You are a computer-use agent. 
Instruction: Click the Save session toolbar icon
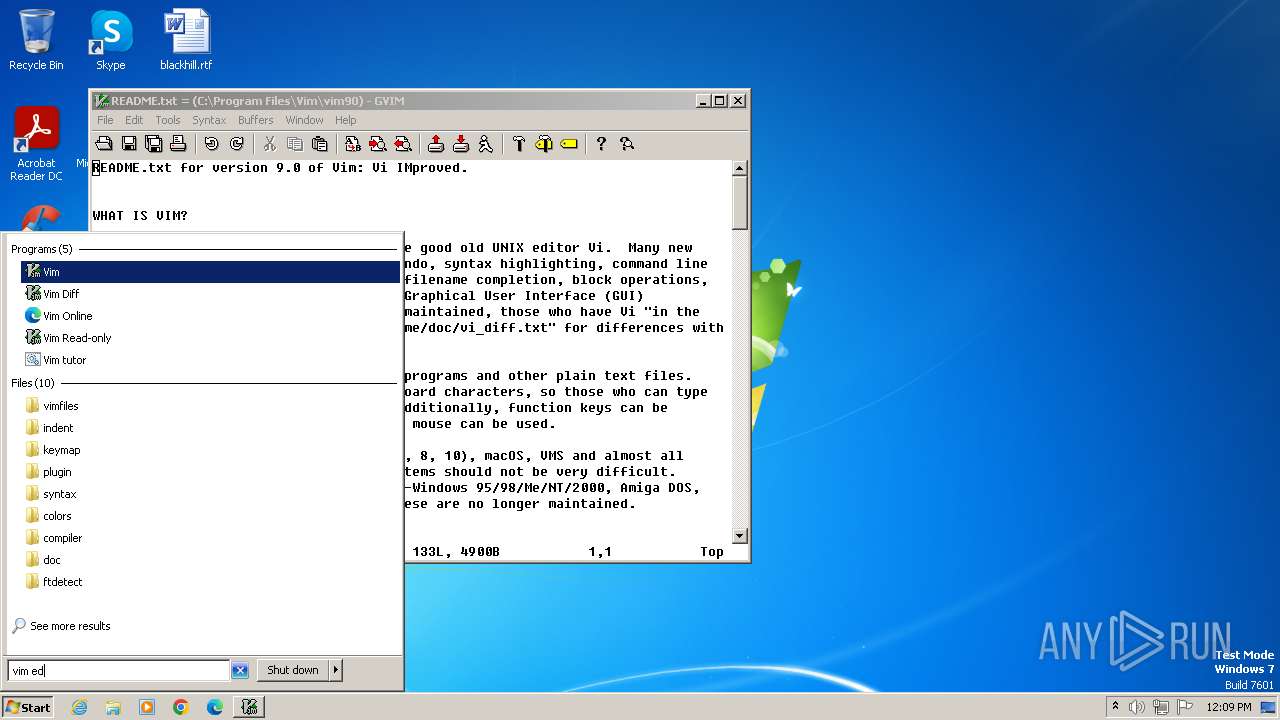[461, 144]
